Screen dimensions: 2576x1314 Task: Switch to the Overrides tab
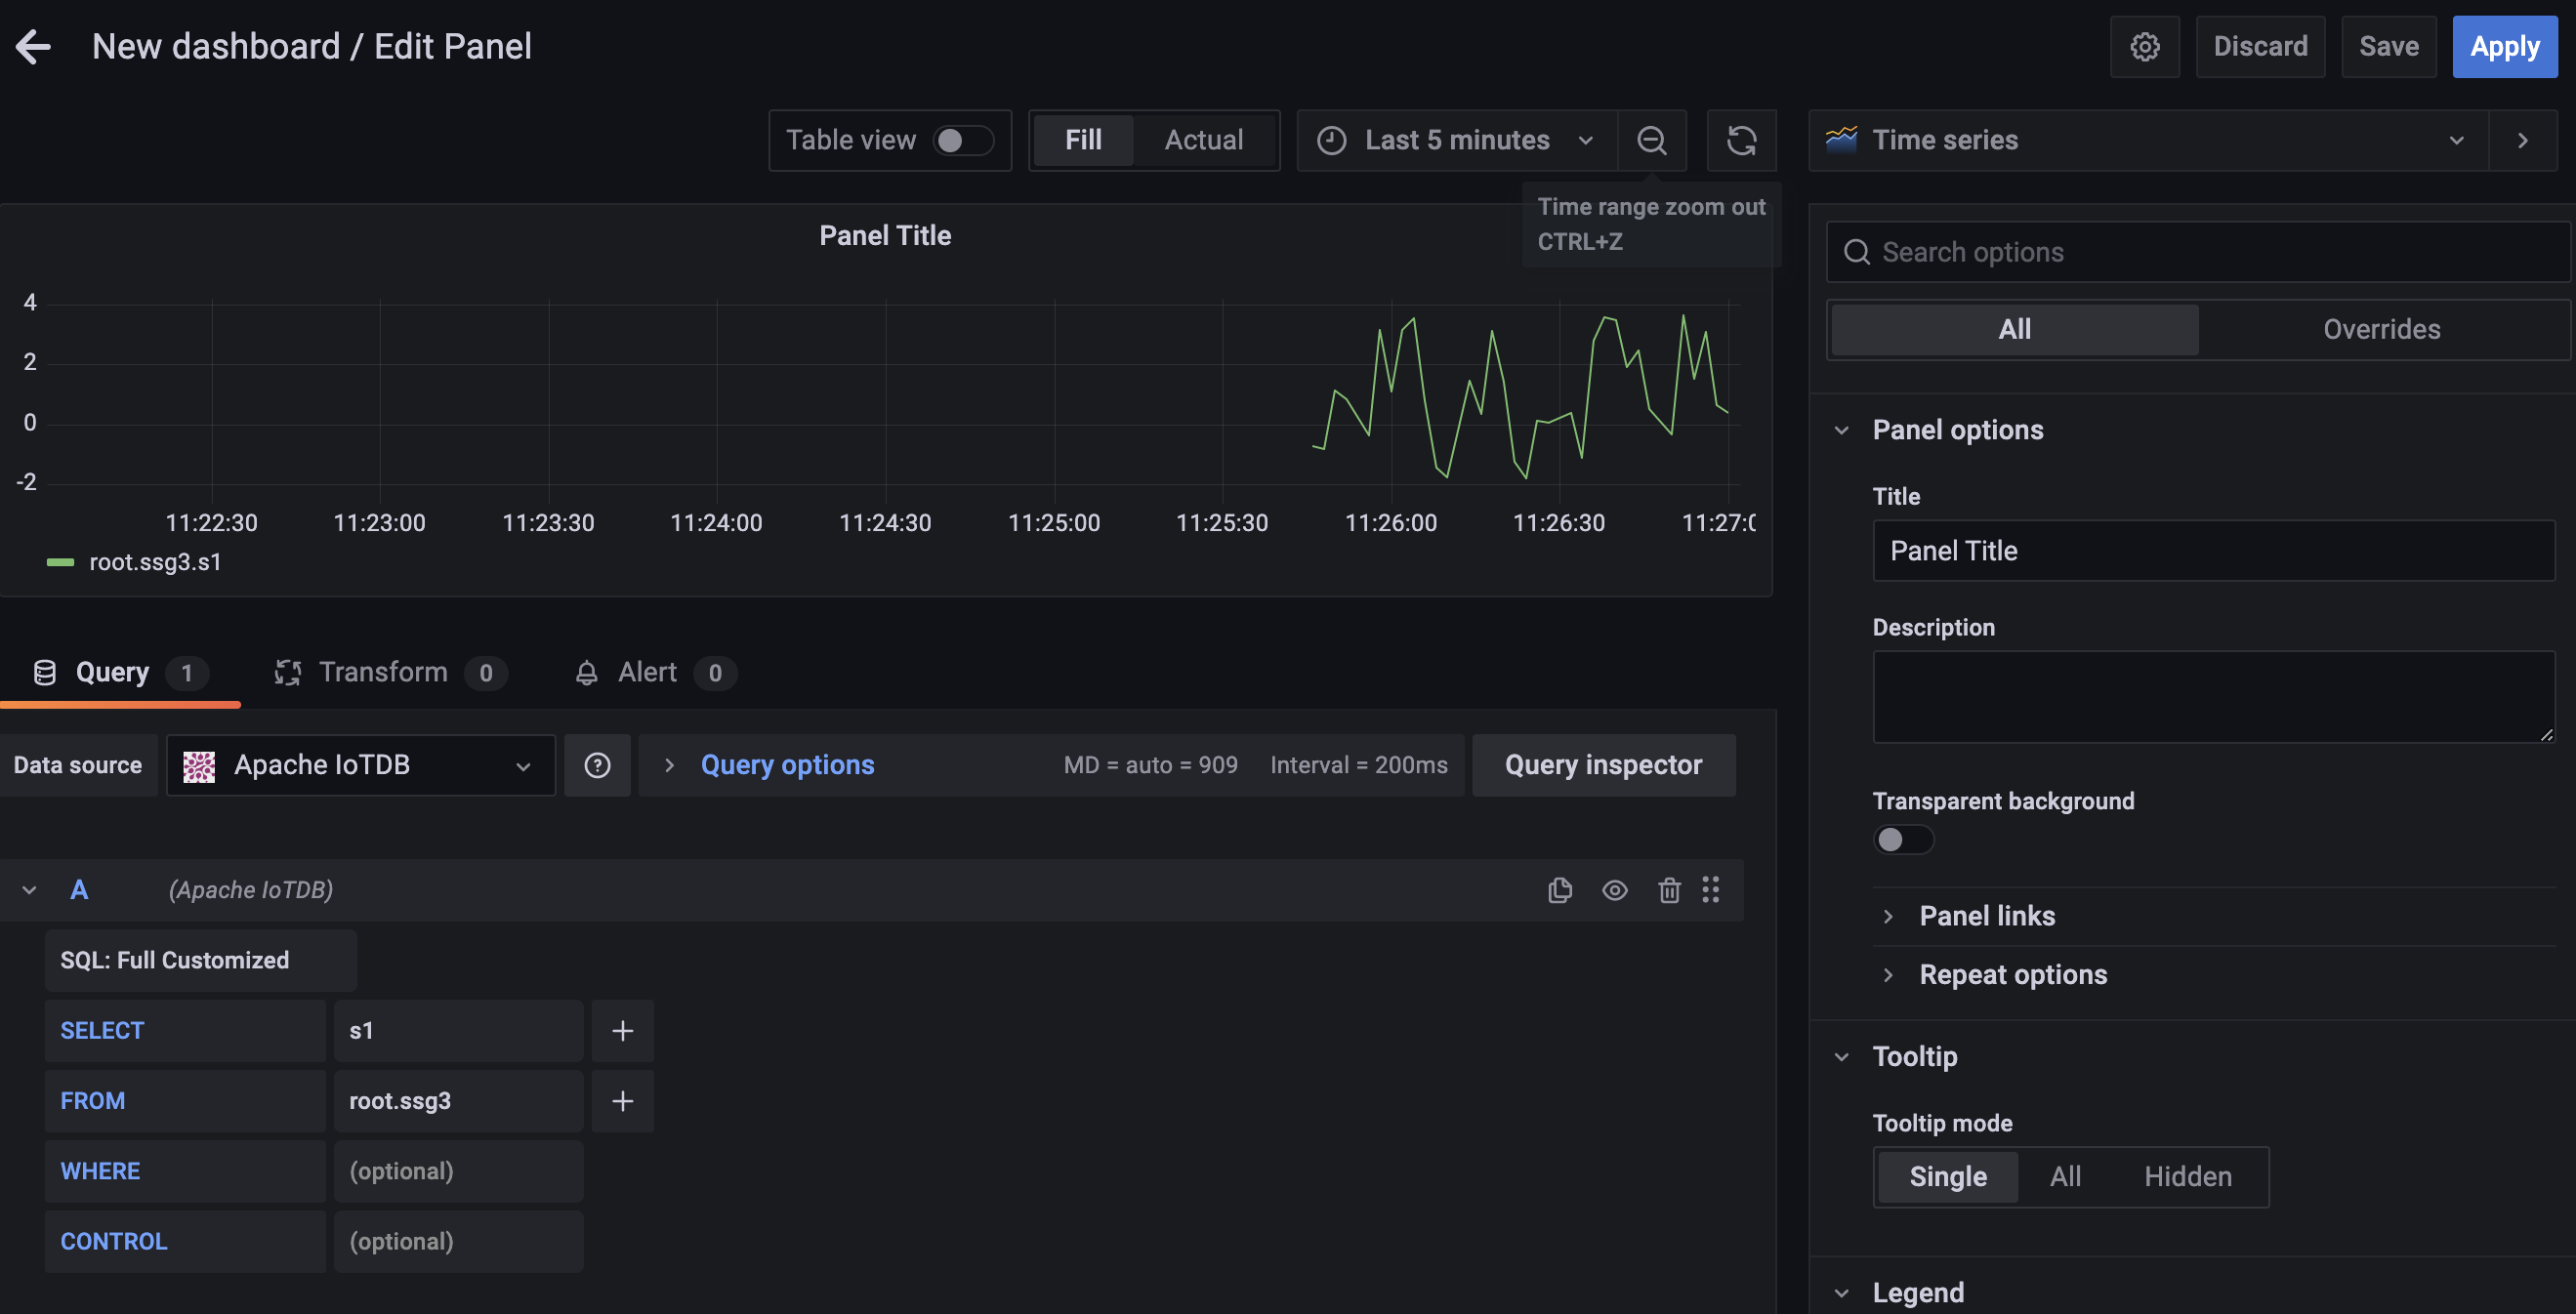(x=2380, y=329)
